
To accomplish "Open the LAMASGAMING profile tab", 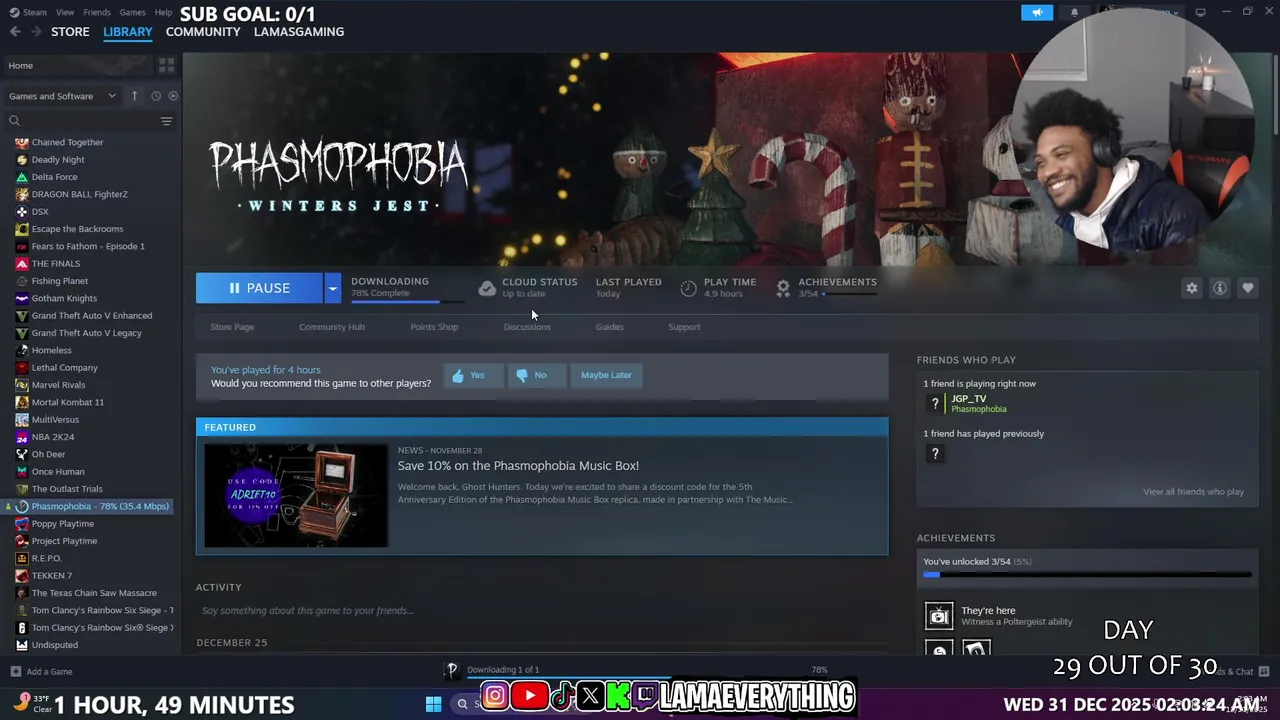I will [299, 31].
